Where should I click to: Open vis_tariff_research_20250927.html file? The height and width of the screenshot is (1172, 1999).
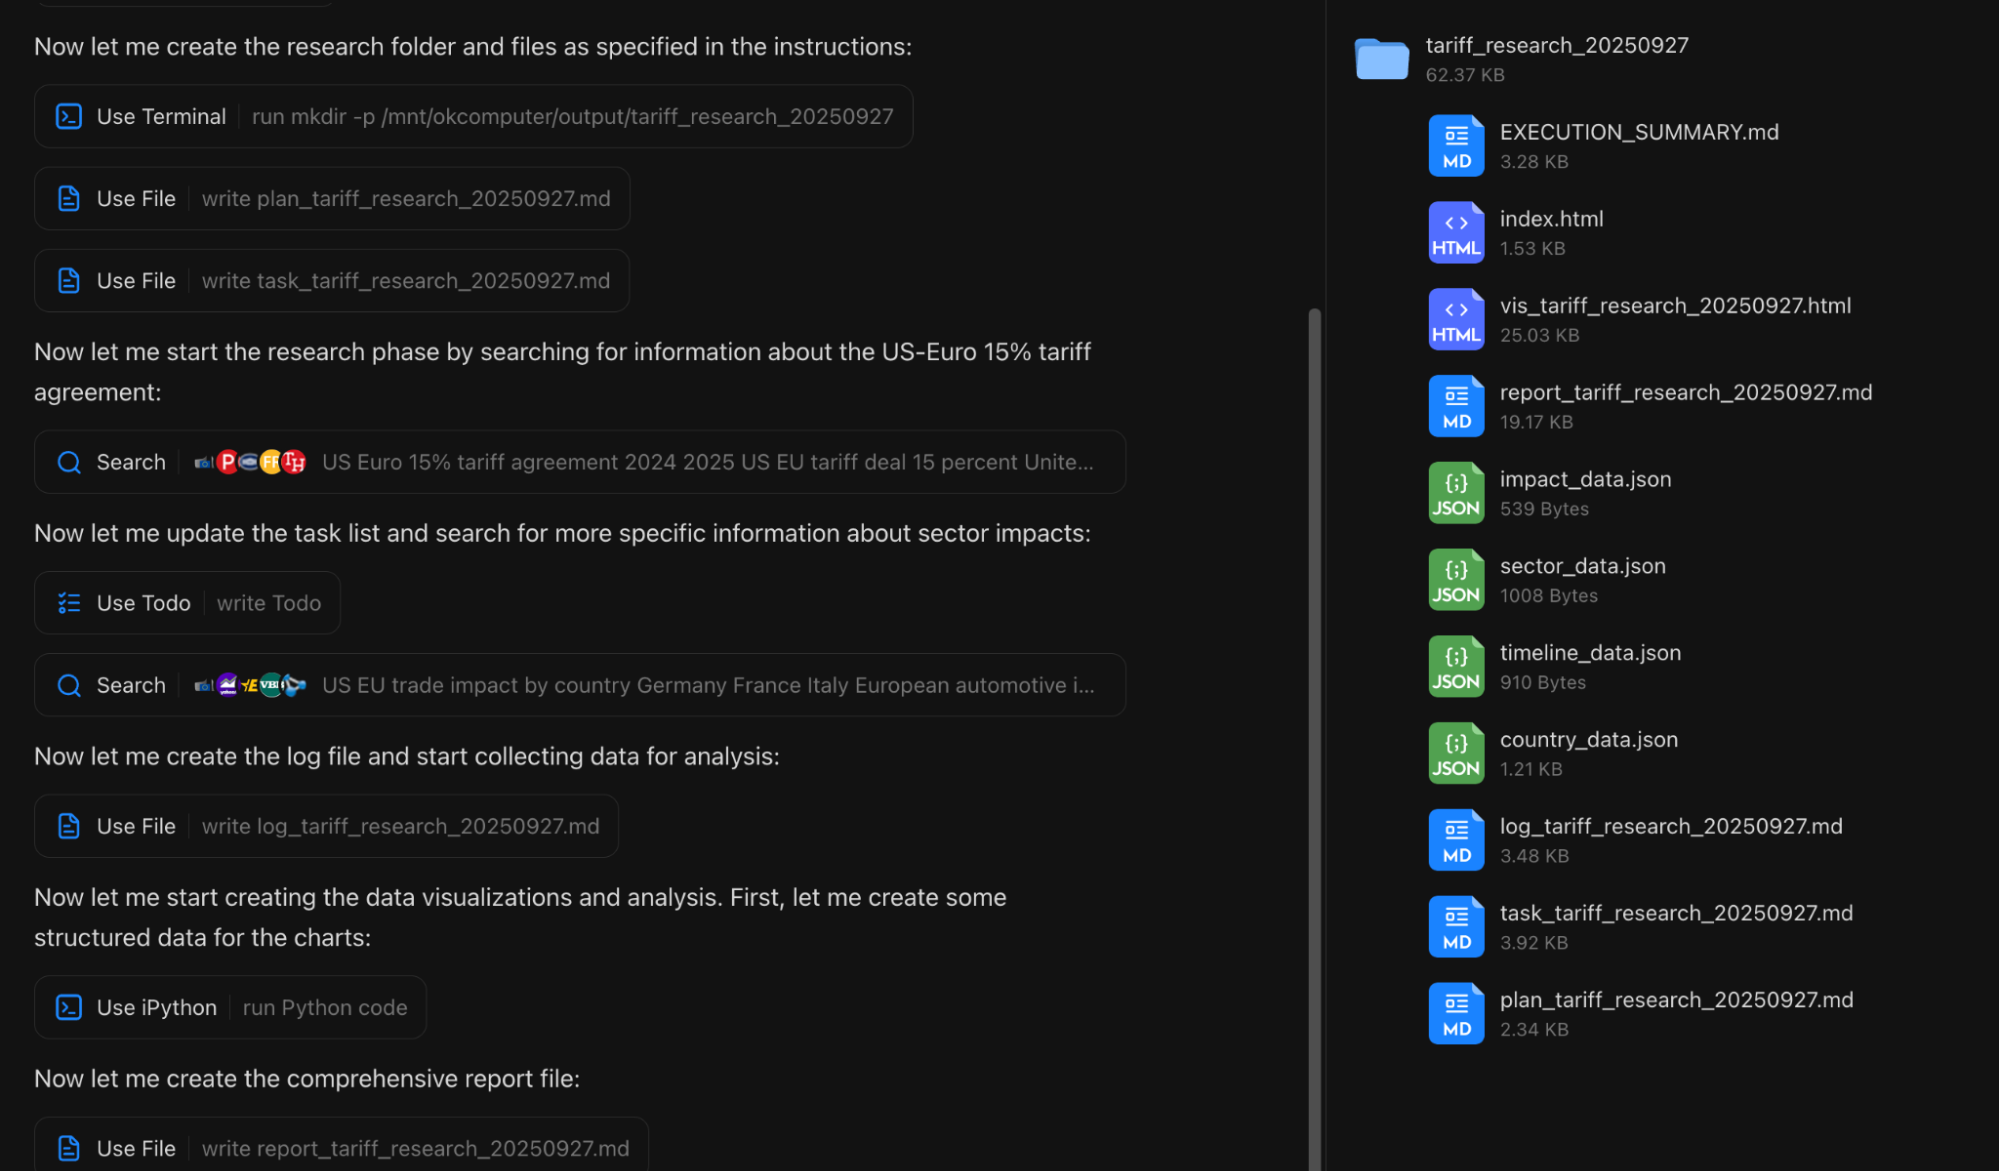pyautogui.click(x=1675, y=306)
